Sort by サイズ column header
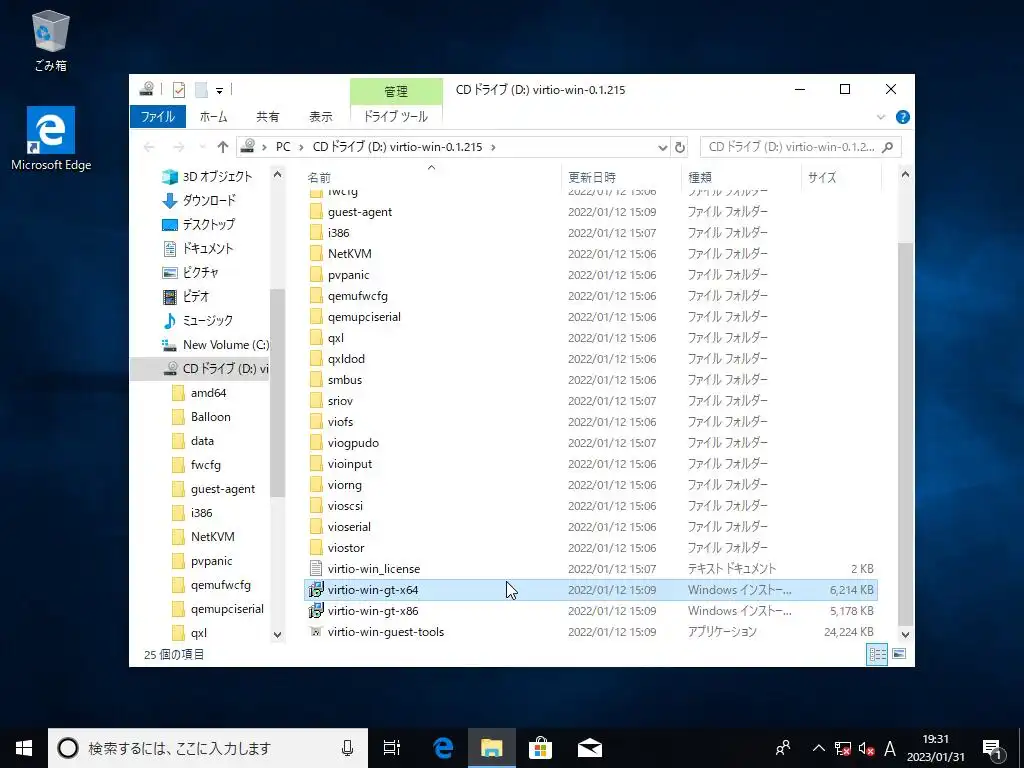The height and width of the screenshot is (768, 1024). 841,177
